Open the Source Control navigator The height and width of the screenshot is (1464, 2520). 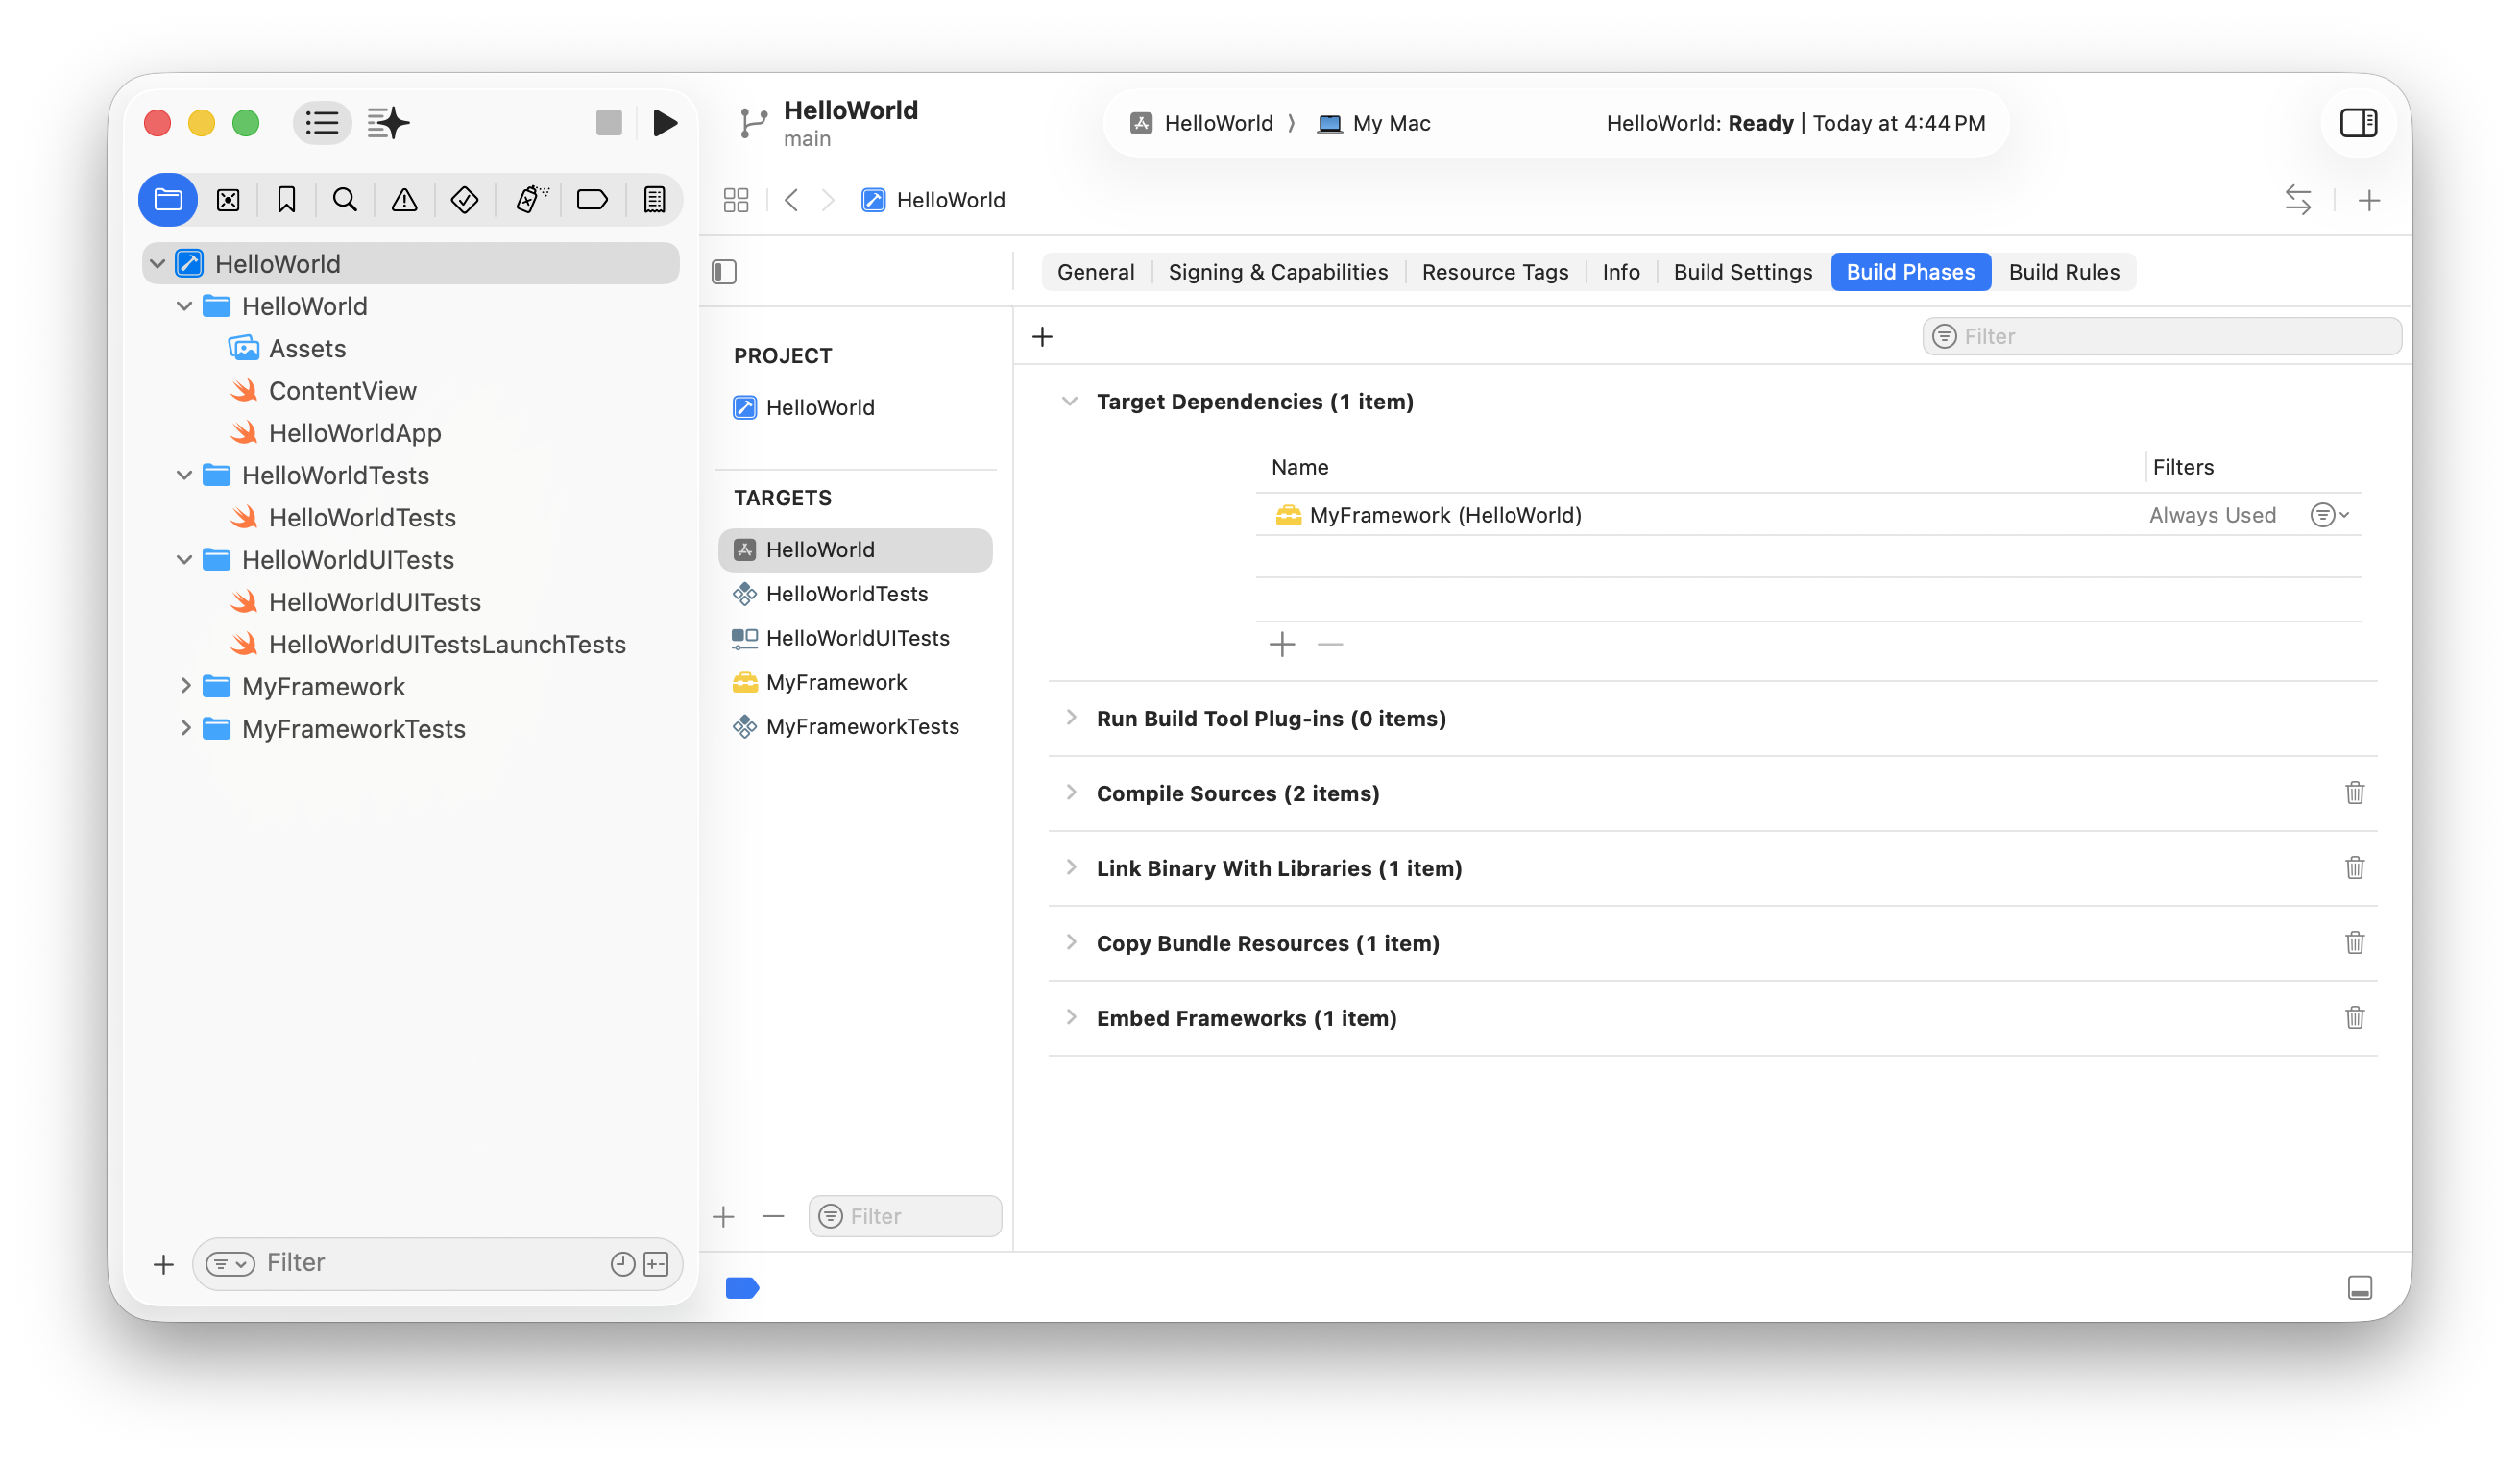tap(228, 200)
